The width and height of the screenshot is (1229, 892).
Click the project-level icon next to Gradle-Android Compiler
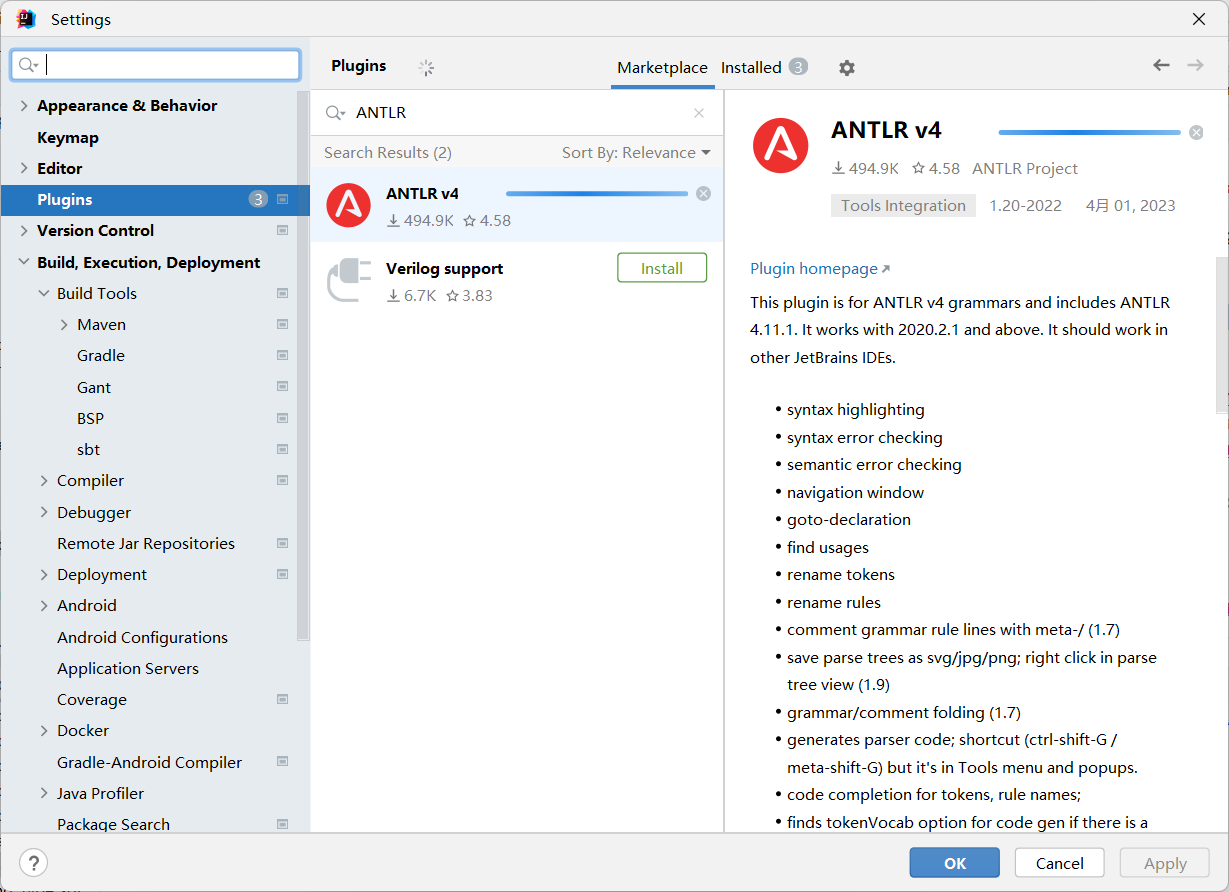click(283, 763)
